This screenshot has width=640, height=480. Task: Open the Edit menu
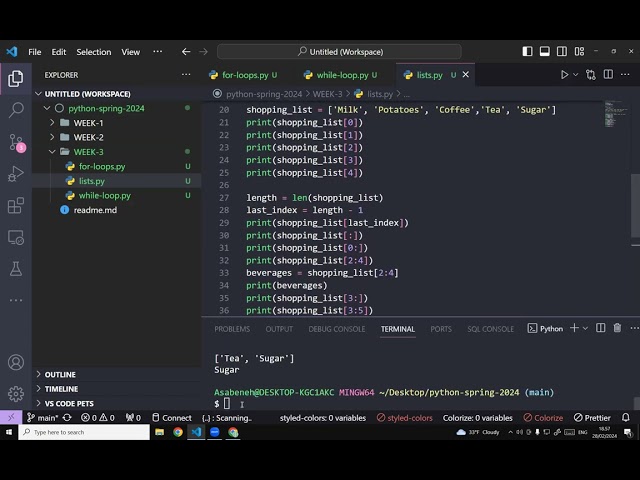tap(58, 52)
